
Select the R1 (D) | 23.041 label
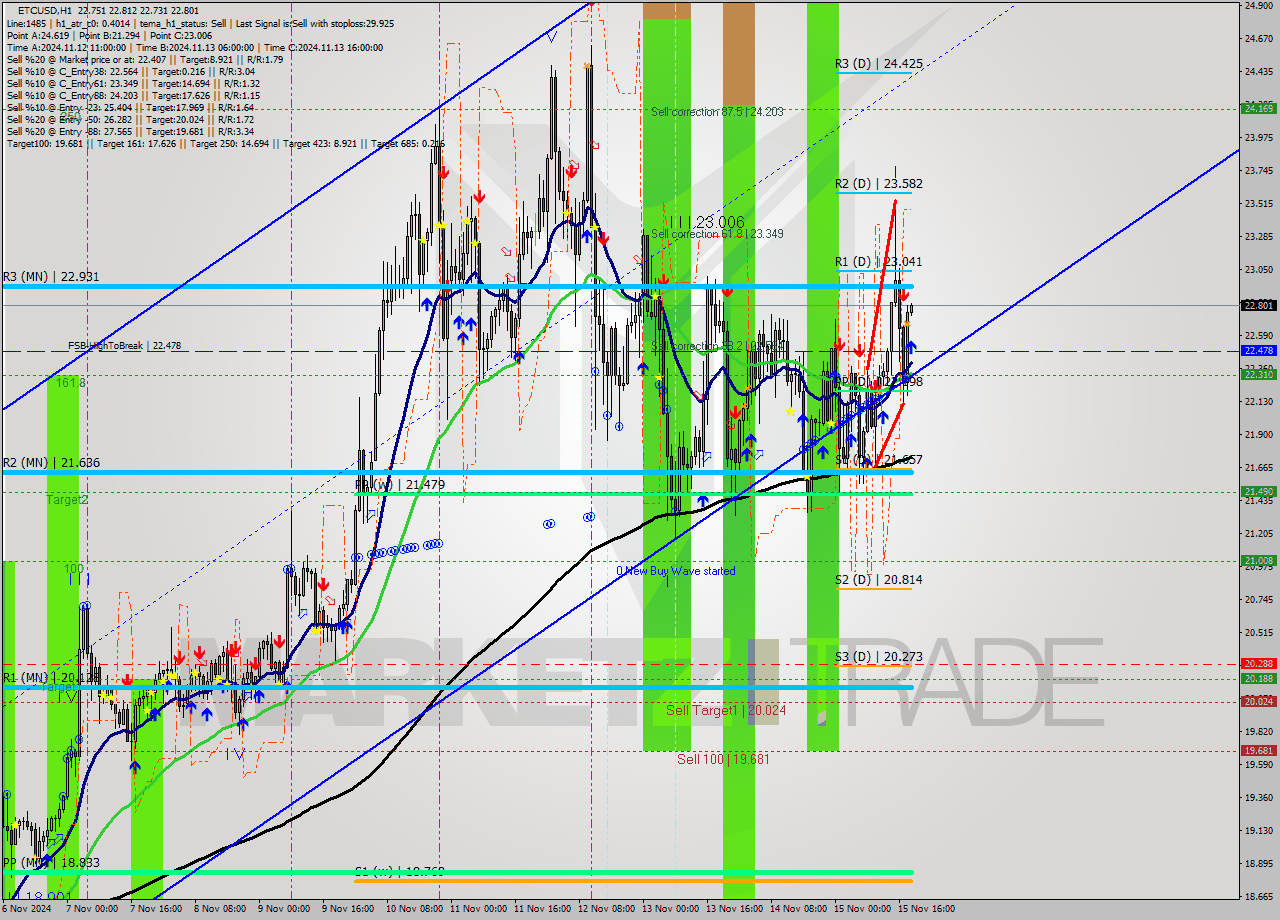[879, 262]
